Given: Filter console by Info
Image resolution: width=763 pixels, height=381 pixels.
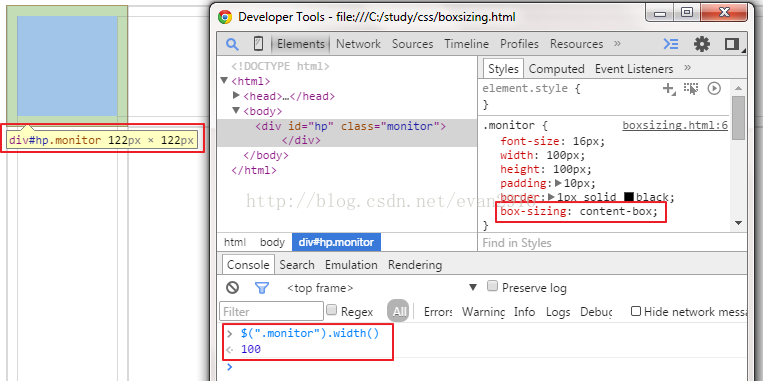Looking at the screenshot, I should 525,311.
